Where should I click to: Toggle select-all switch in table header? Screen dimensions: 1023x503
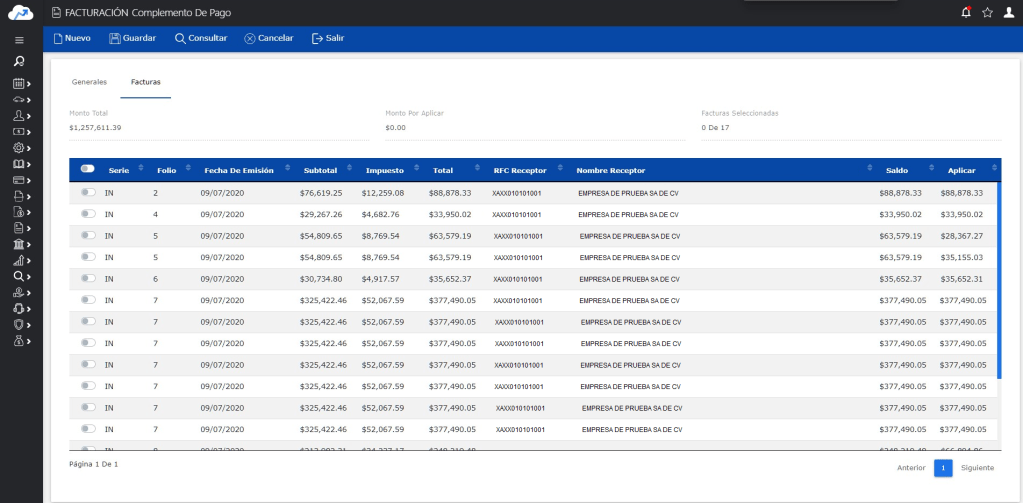click(x=87, y=170)
